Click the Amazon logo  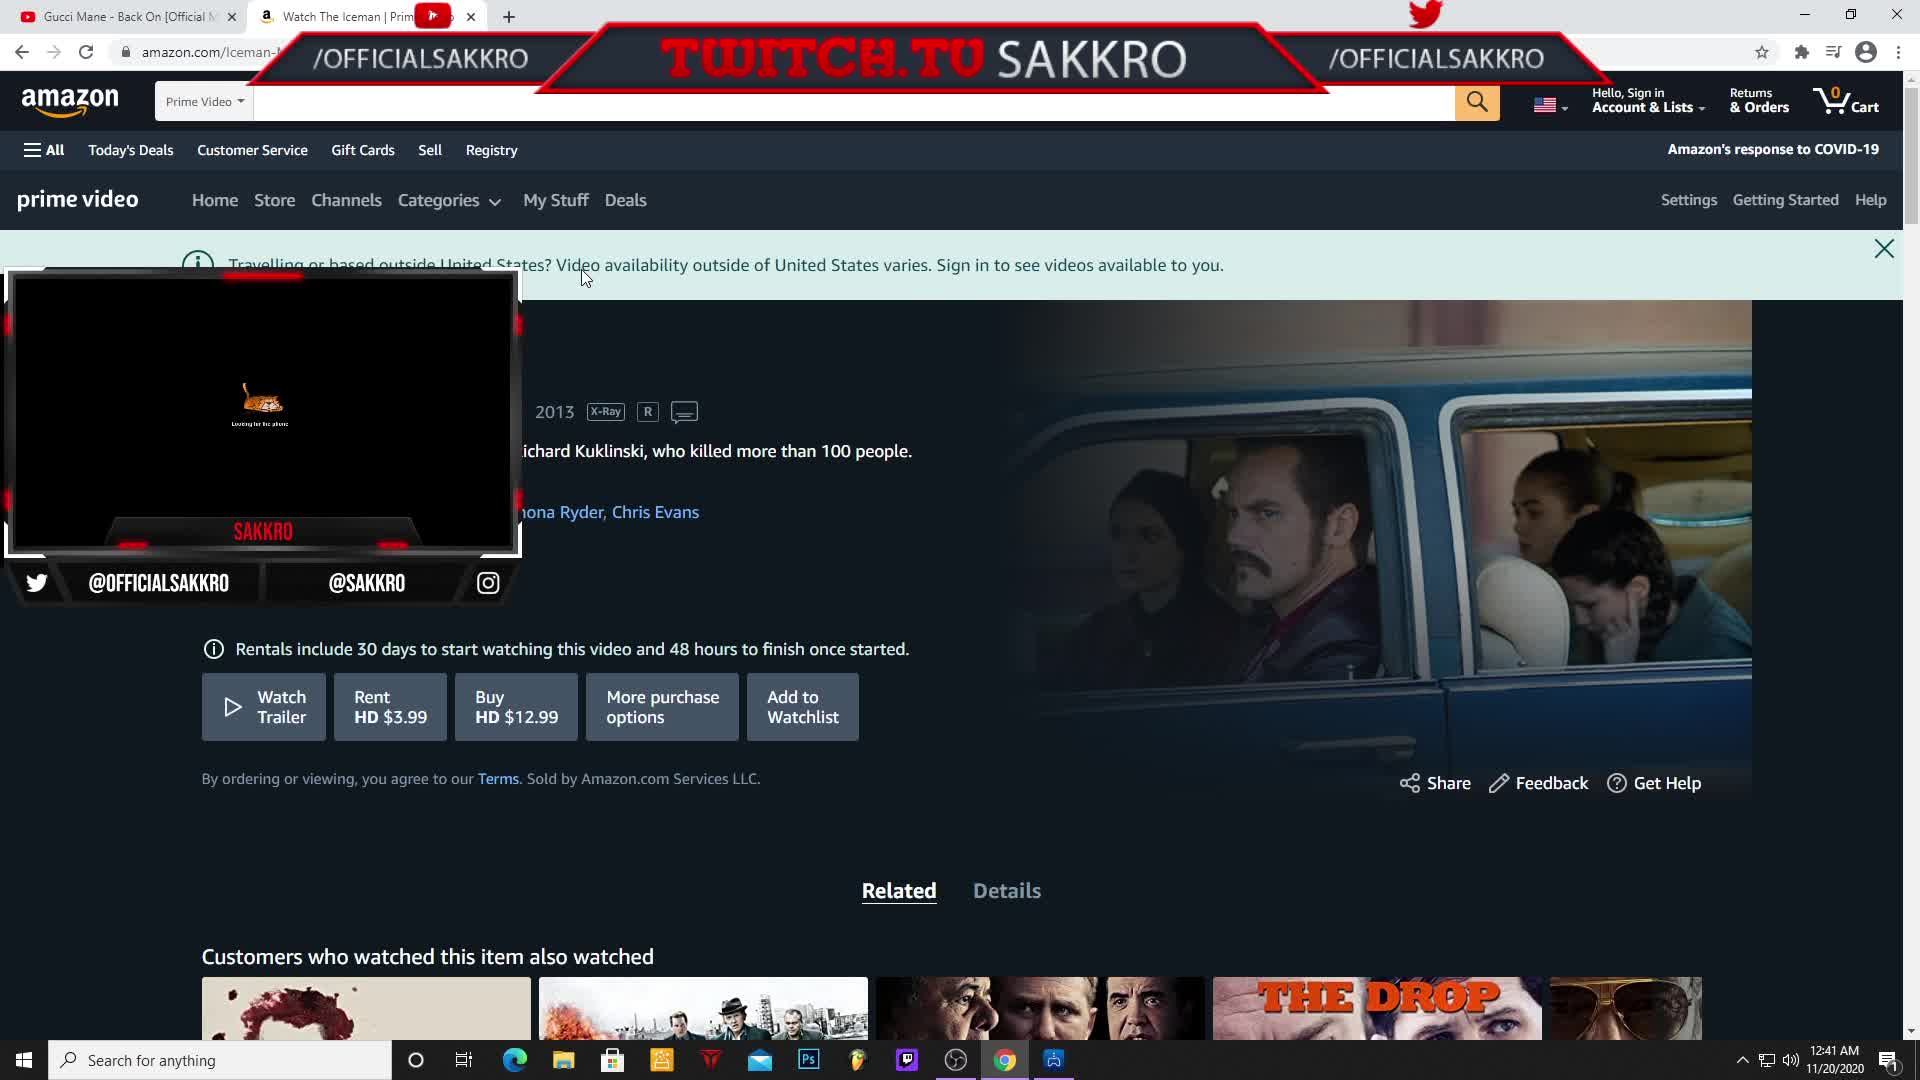pyautogui.click(x=70, y=101)
